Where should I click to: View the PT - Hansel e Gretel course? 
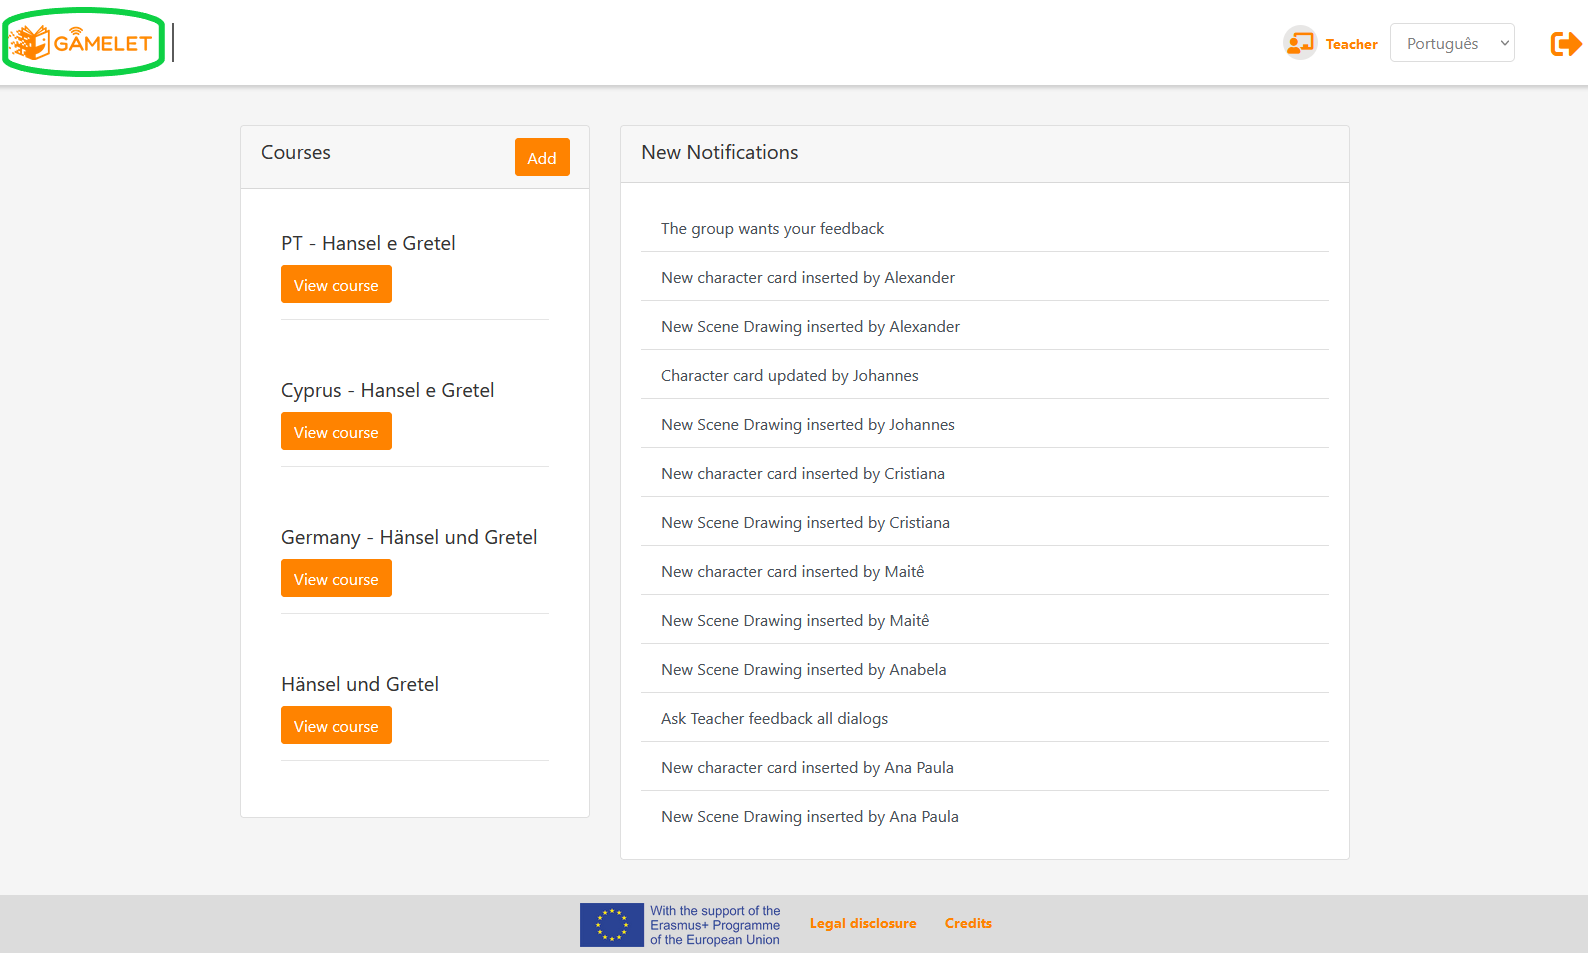336,284
